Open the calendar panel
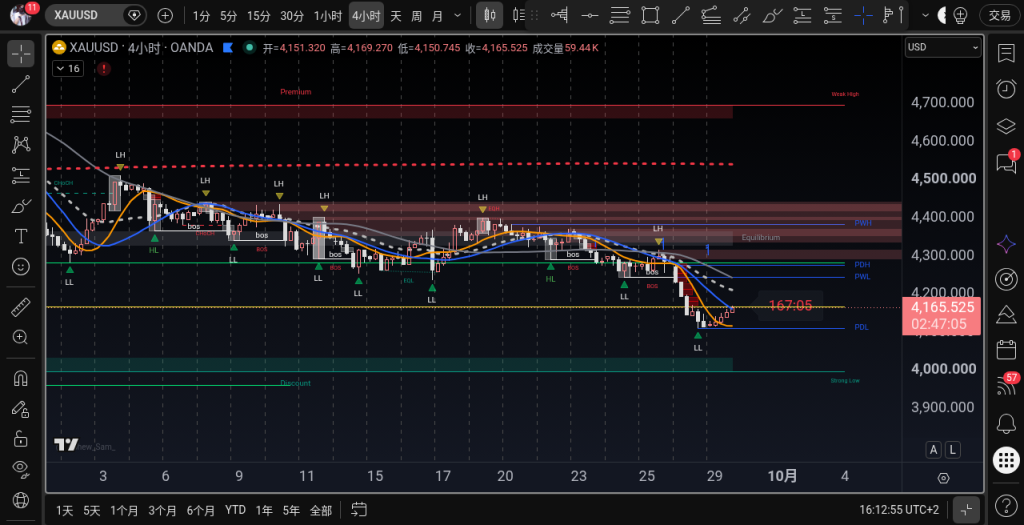 (x=1006, y=350)
